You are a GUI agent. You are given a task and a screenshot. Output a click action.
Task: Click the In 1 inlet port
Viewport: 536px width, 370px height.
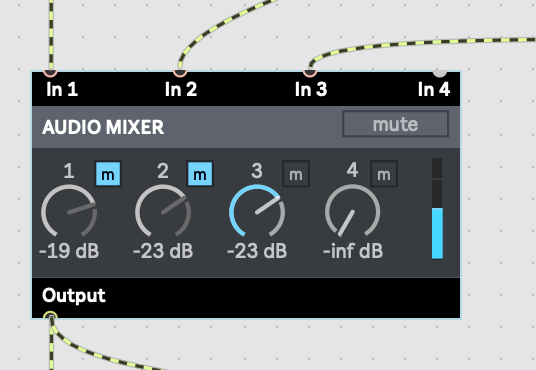coord(51,72)
